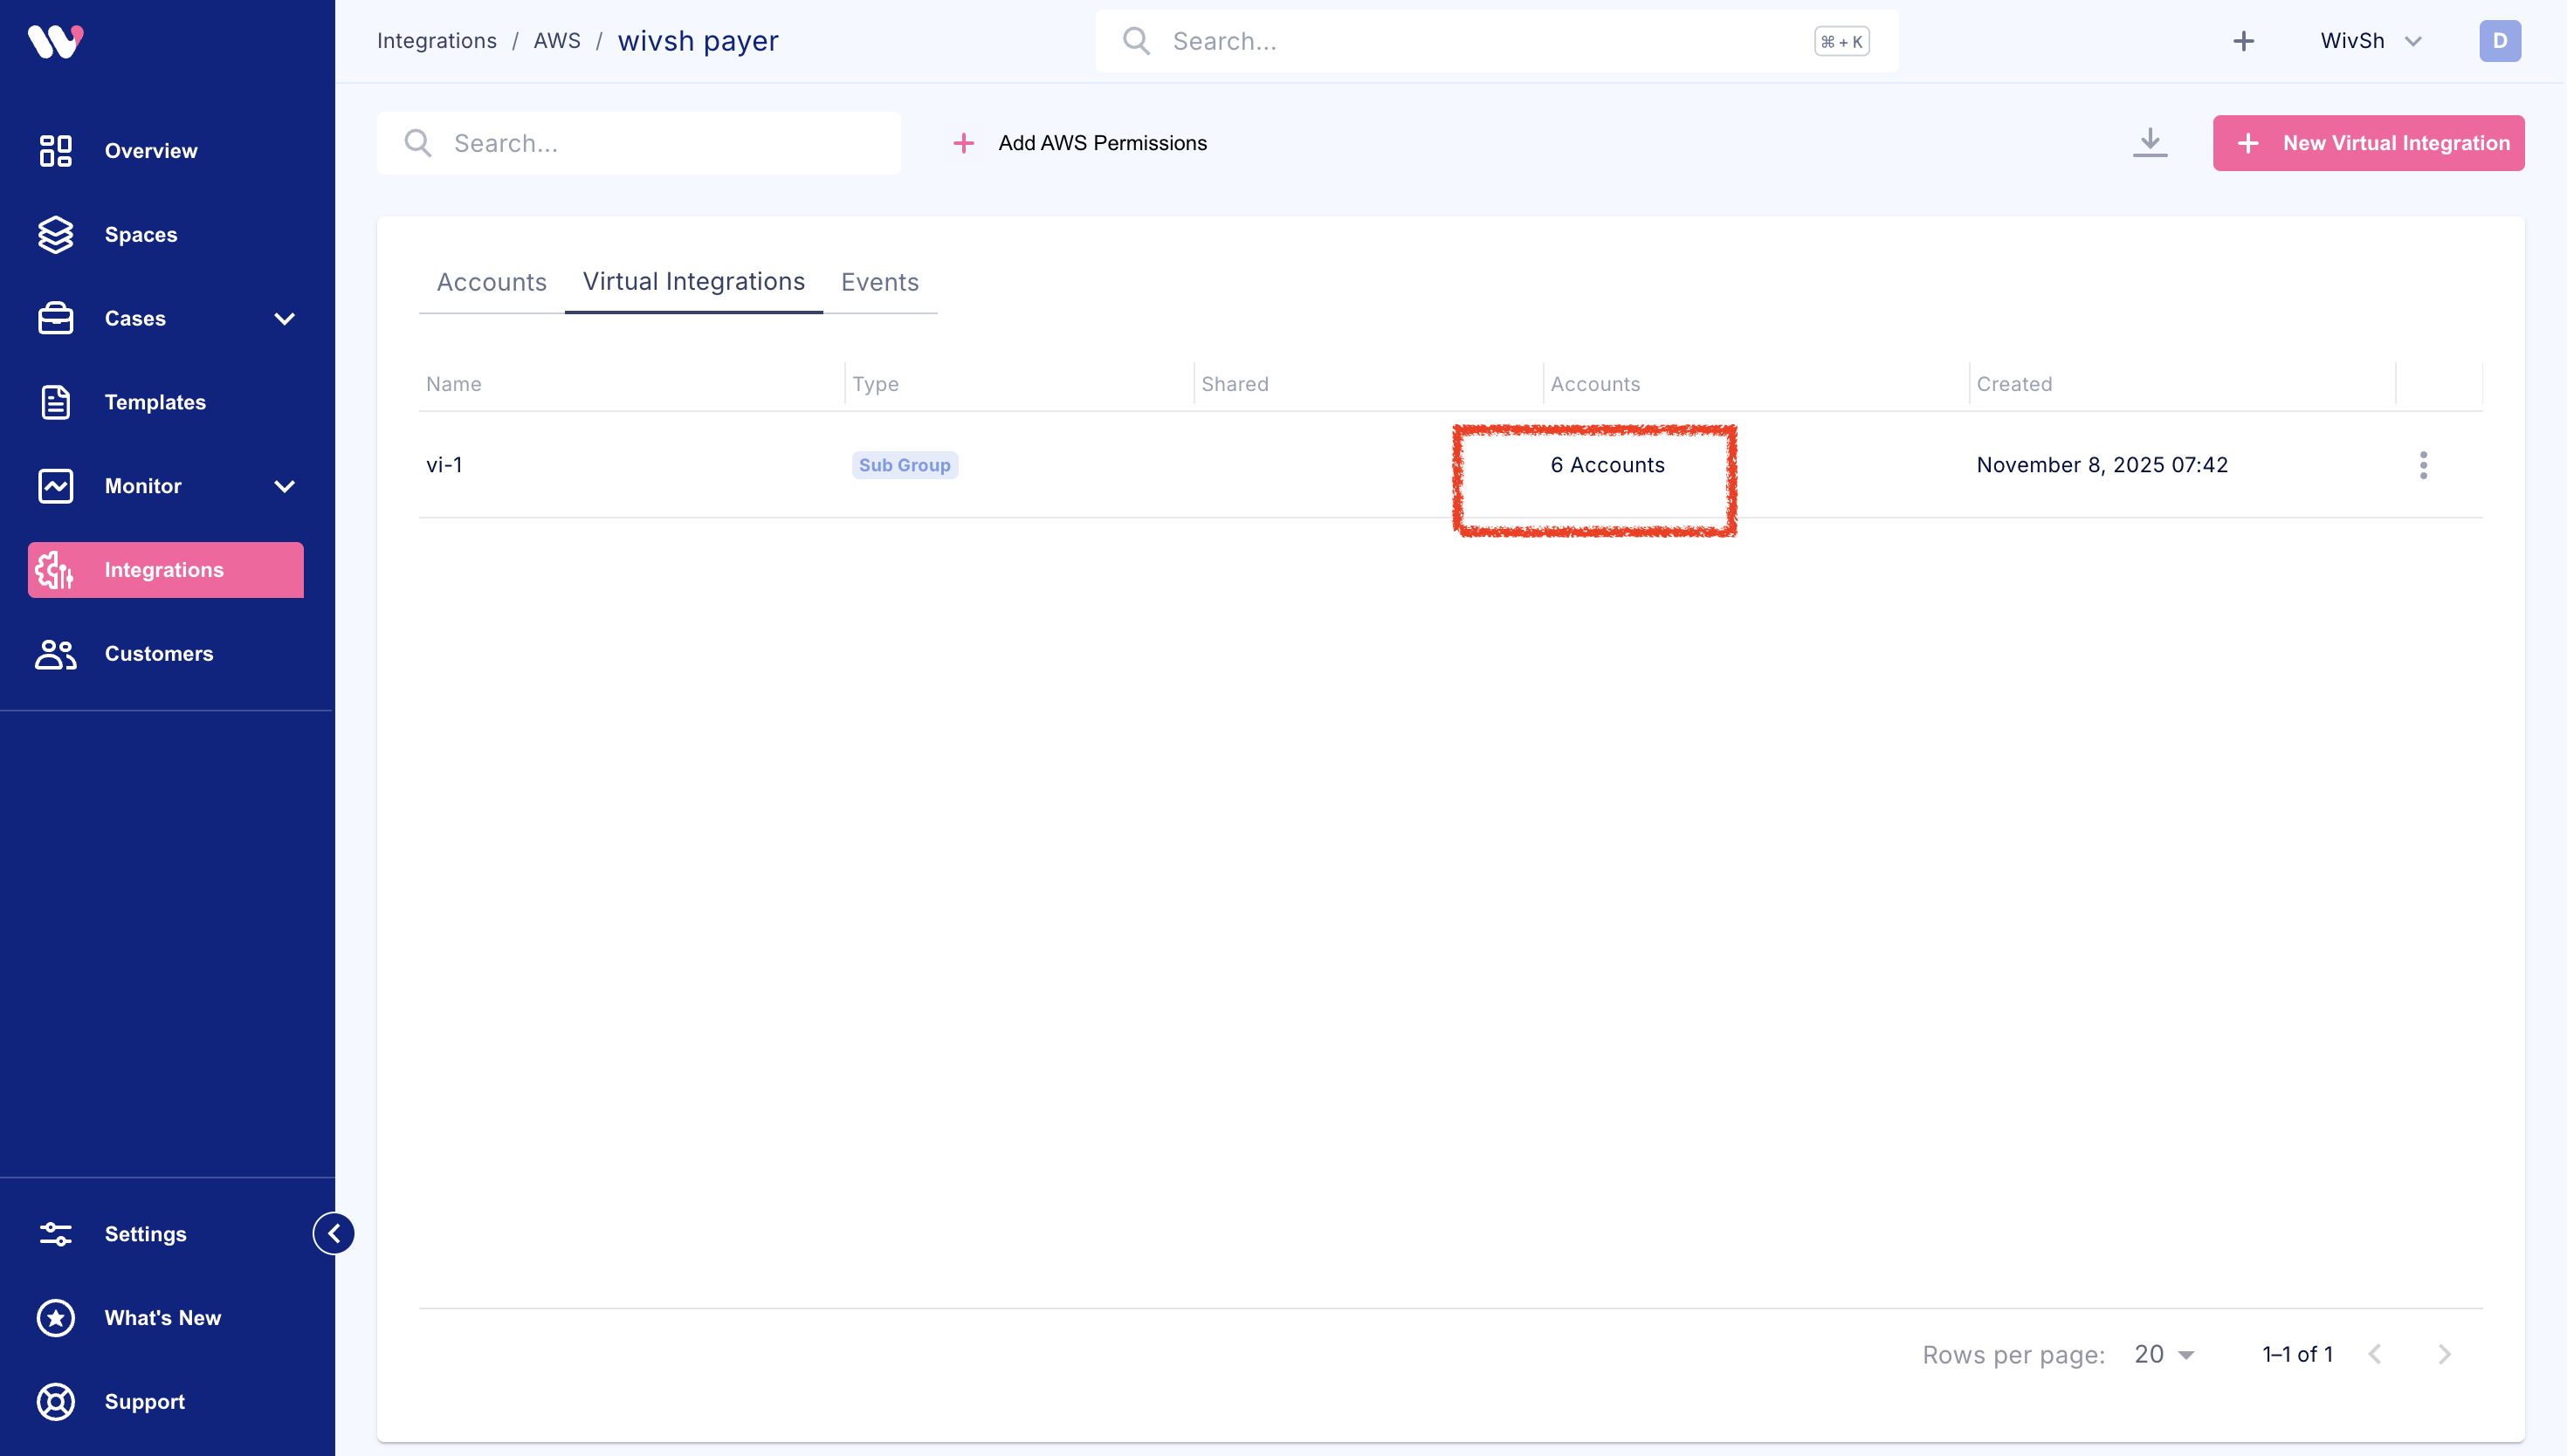Screen dimensions: 2567x1456
Task: Open vi-1 row three-dot actions menu
Action: click(x=2422, y=465)
